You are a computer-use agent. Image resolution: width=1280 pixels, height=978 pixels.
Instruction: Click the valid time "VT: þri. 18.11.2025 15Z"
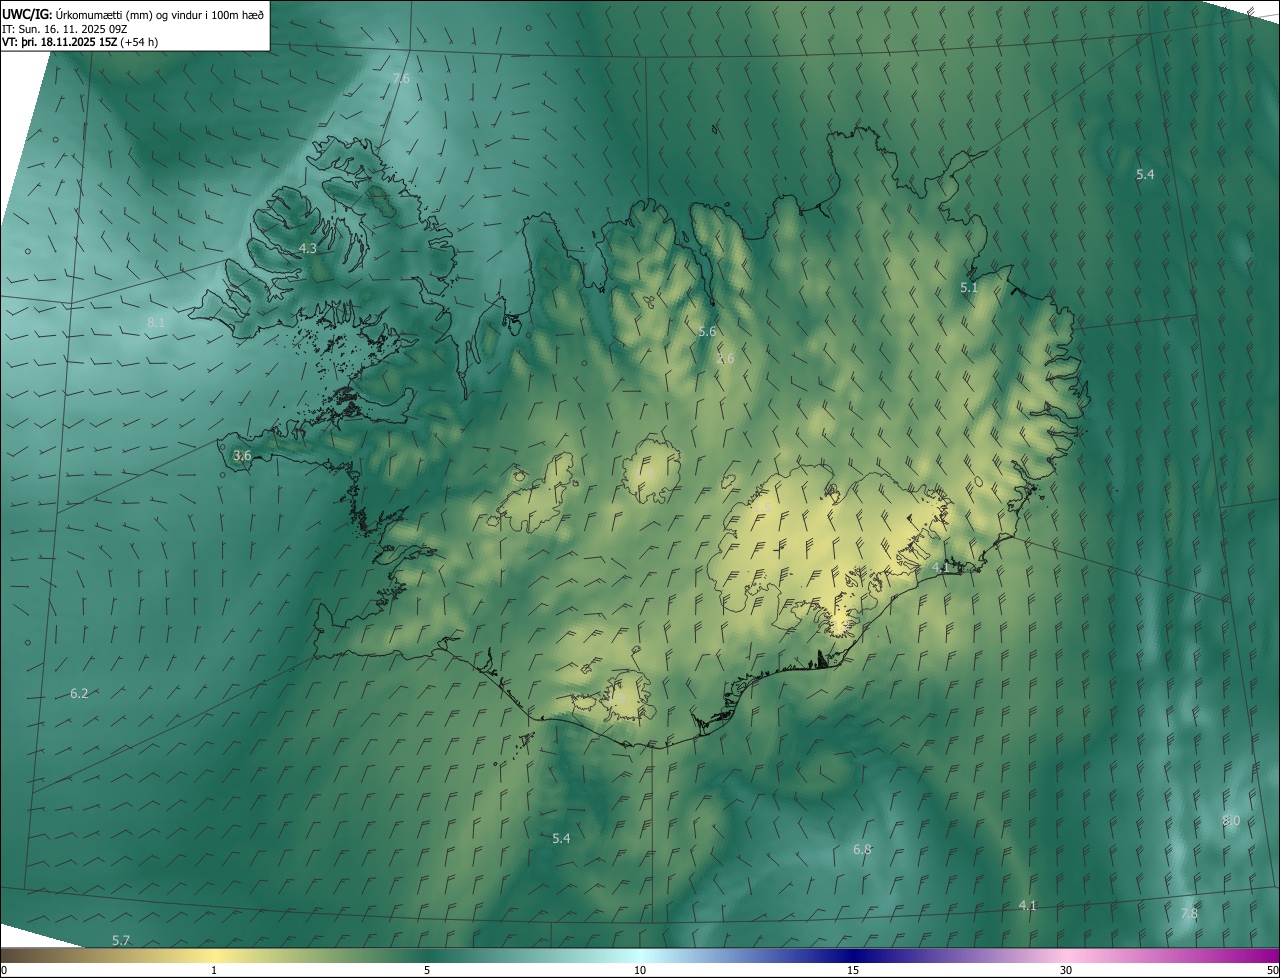tap(59, 42)
